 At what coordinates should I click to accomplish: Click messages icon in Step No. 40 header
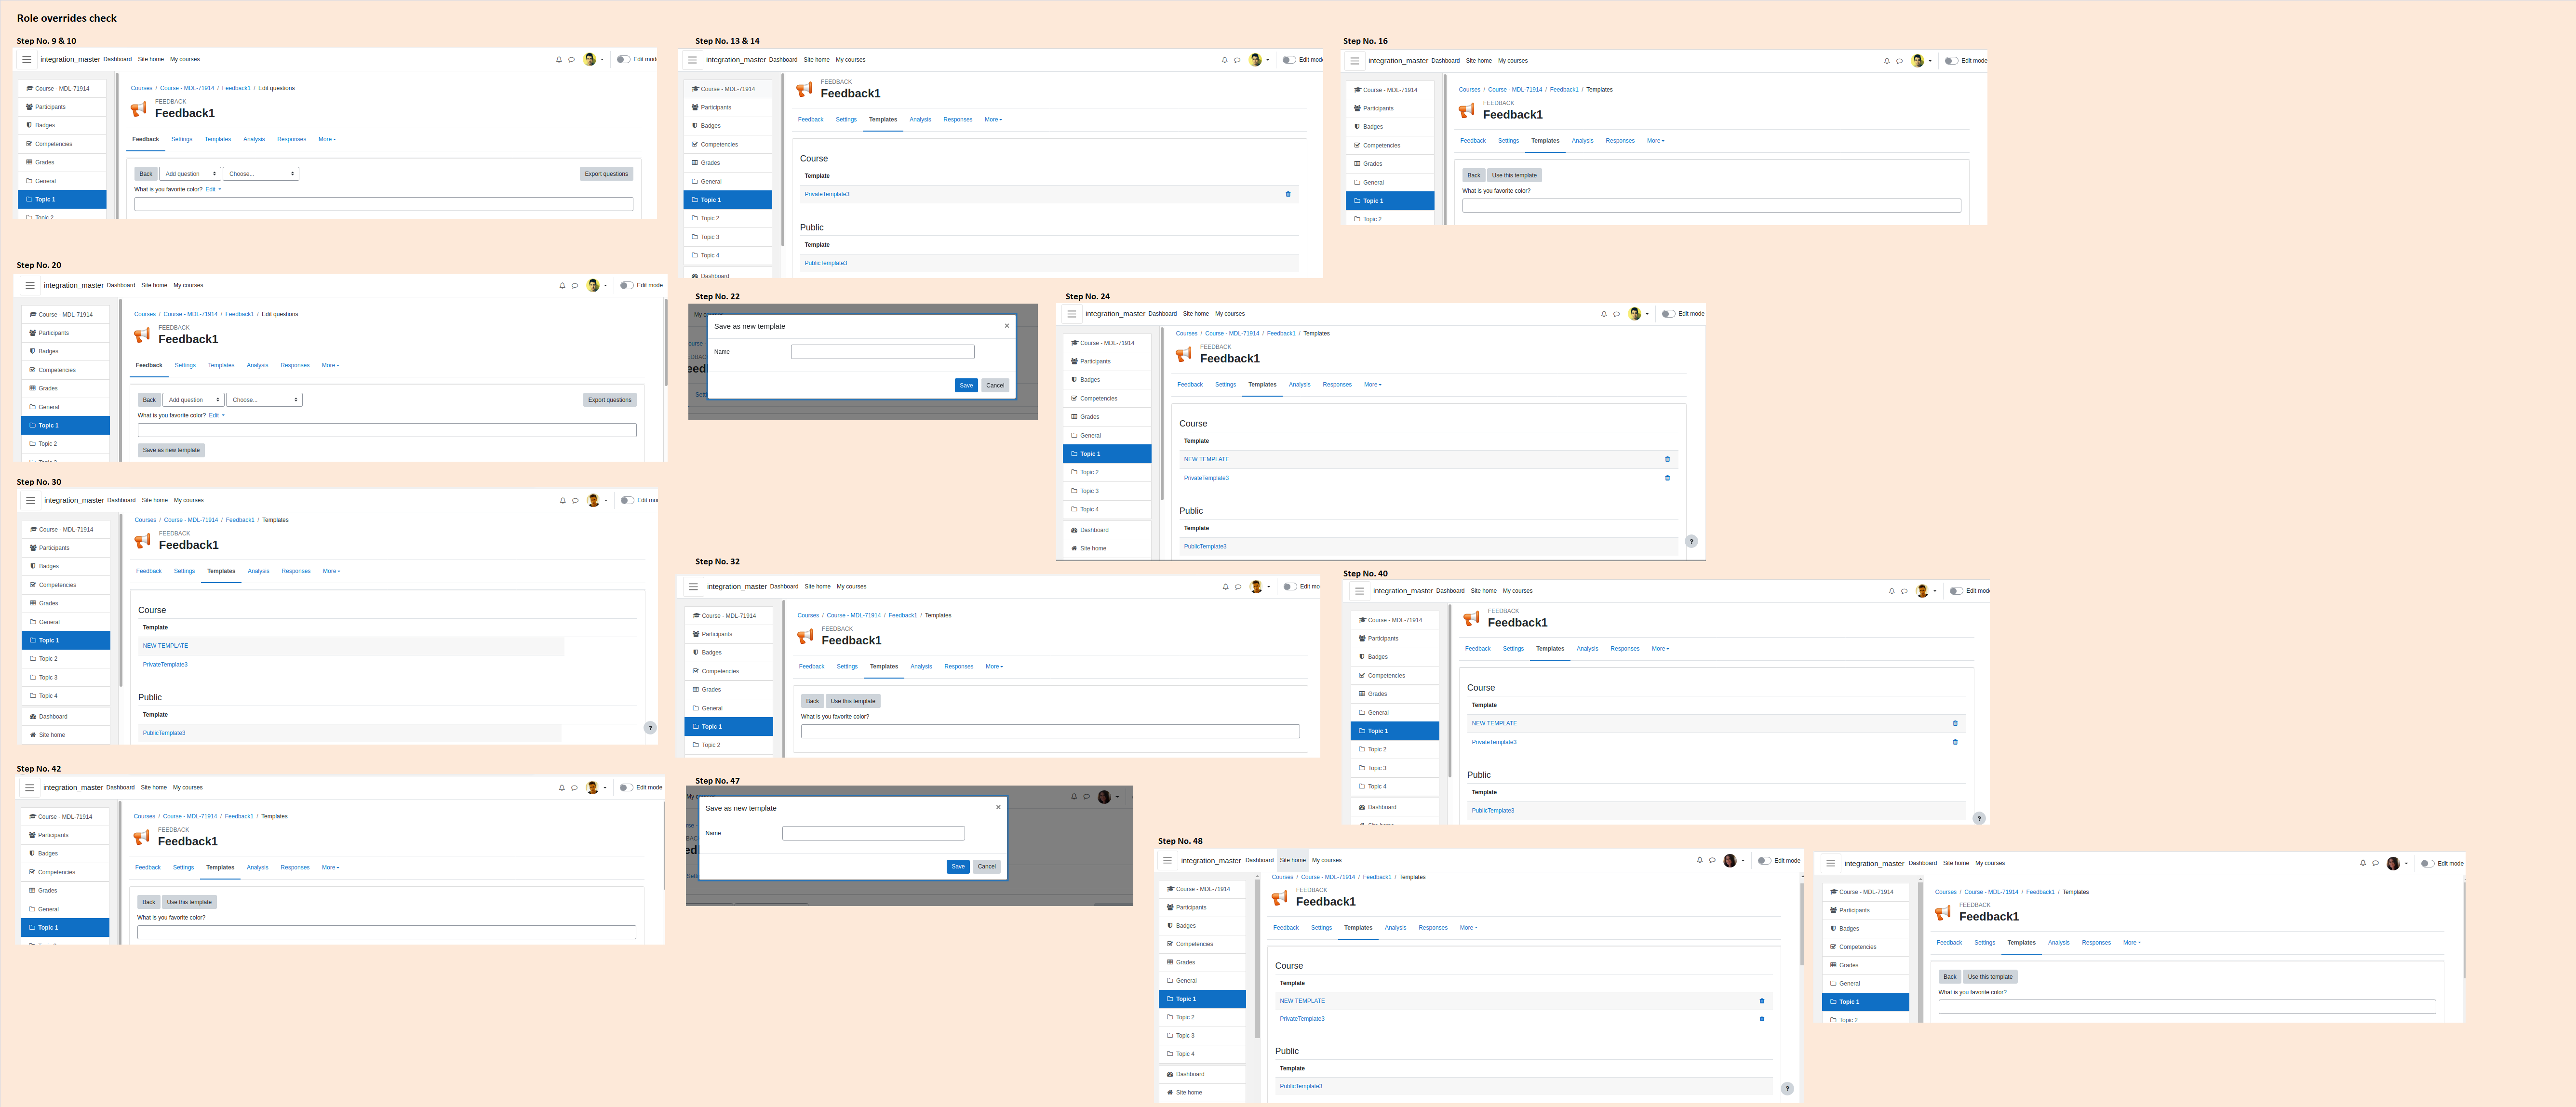[1904, 591]
